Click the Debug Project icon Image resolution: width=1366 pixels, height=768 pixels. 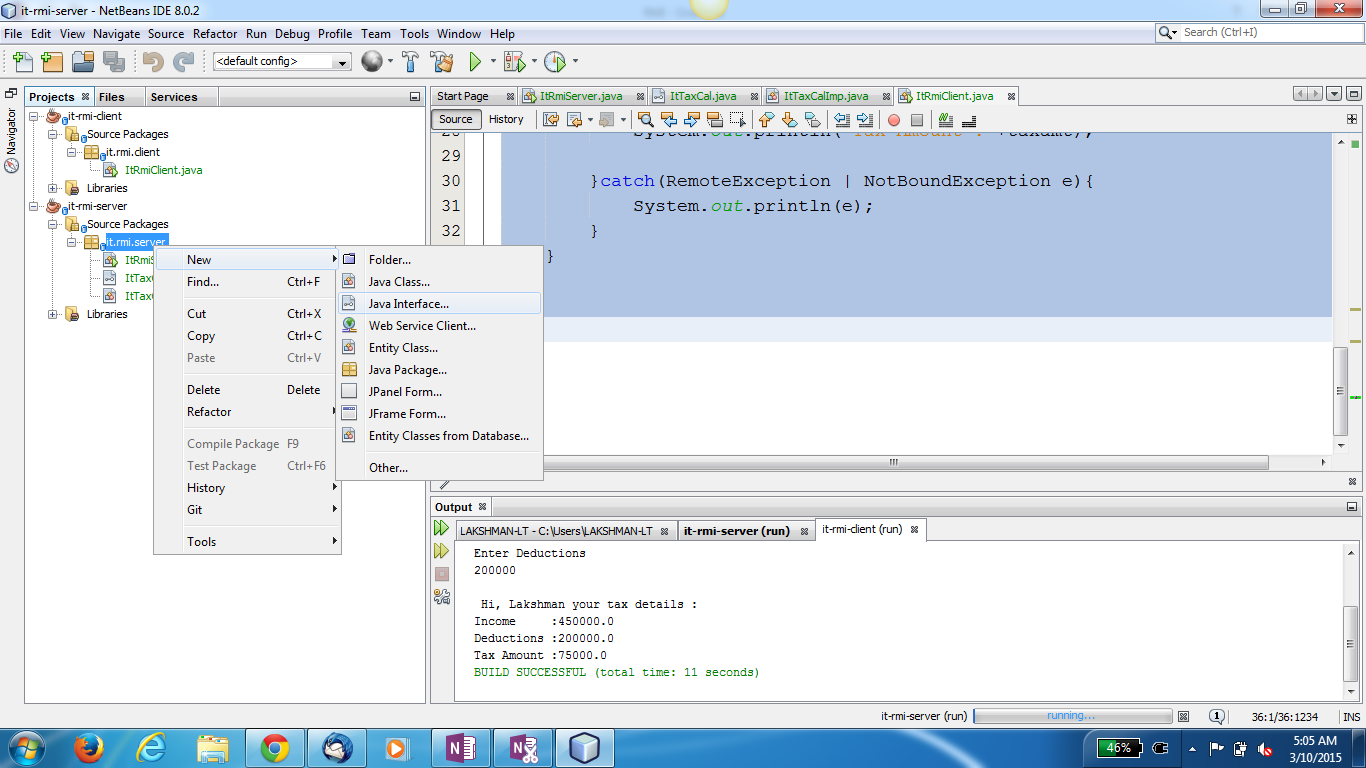click(514, 62)
